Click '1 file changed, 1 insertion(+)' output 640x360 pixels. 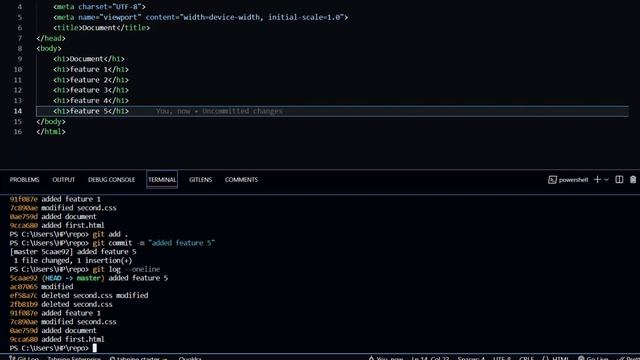tap(73, 260)
